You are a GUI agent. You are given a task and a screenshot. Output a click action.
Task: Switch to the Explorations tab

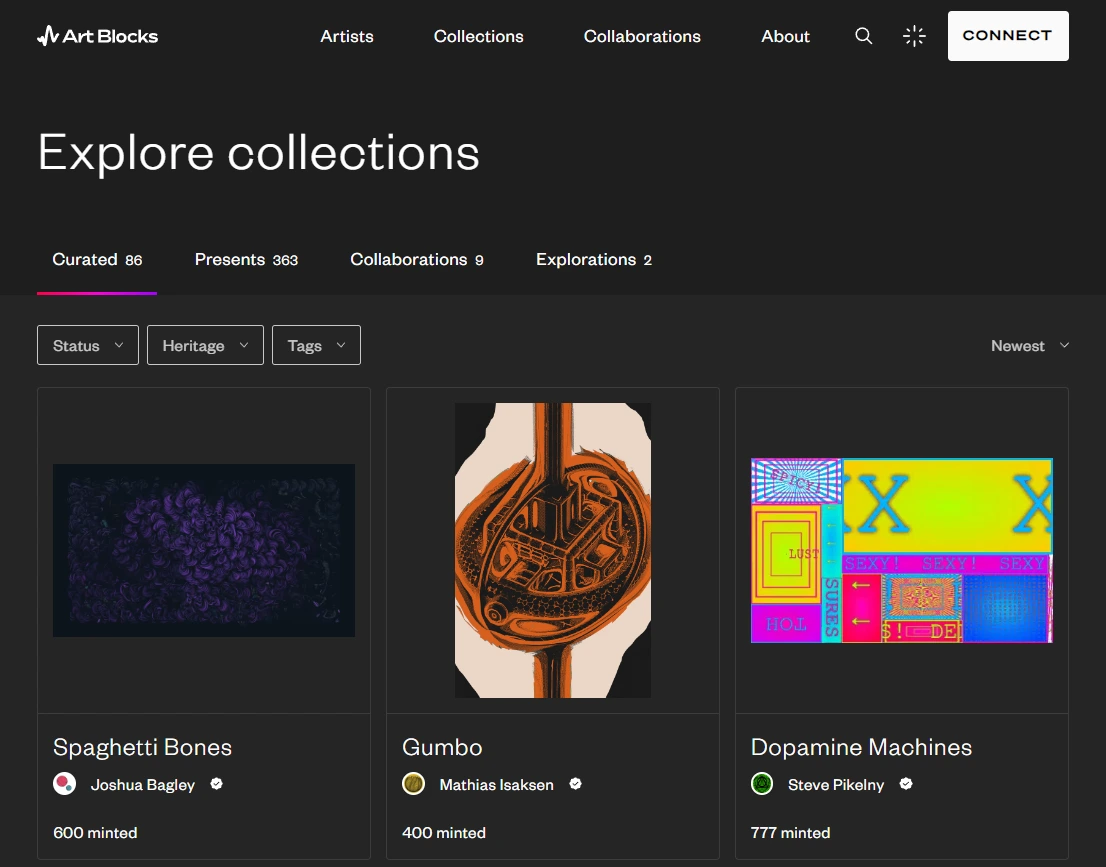tap(594, 260)
